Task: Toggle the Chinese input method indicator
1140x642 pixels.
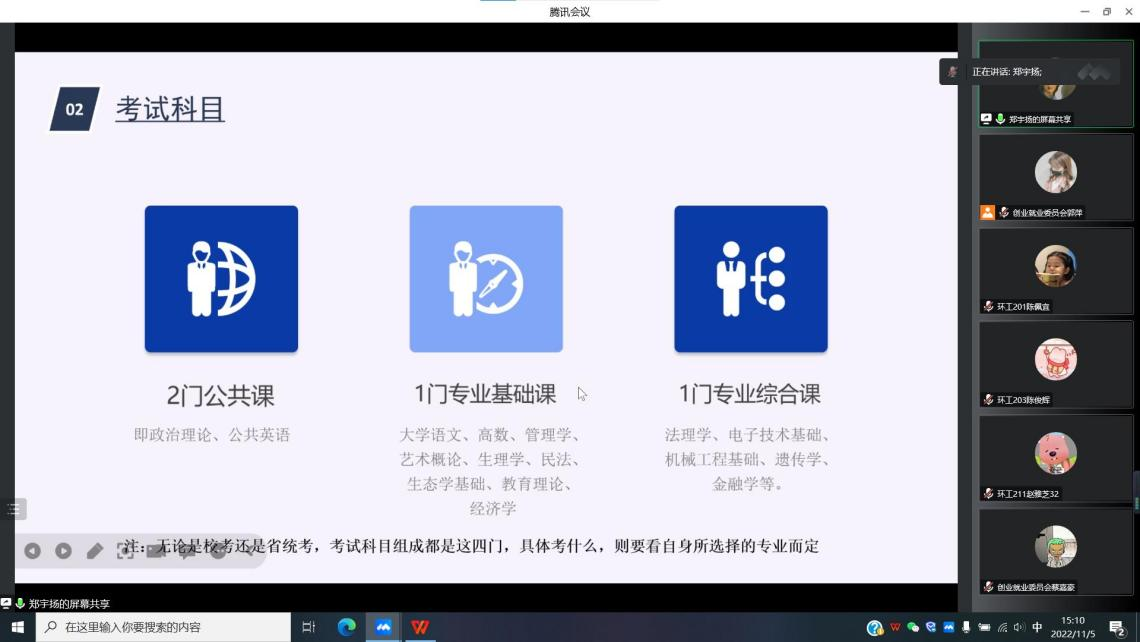Action: [1037, 628]
